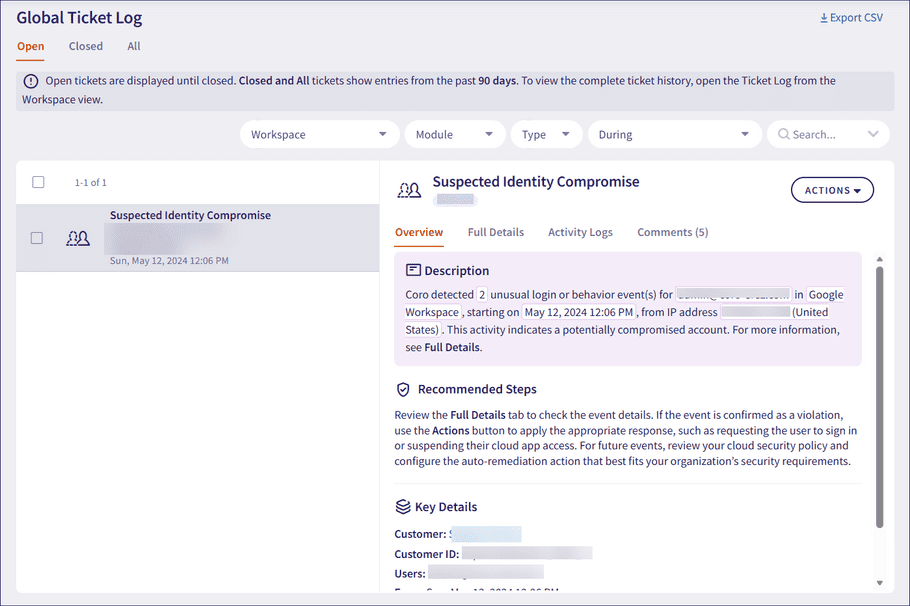Screen dimensions: 910x606
Task: Click the info icon in the notice banner
Action: tap(31, 81)
